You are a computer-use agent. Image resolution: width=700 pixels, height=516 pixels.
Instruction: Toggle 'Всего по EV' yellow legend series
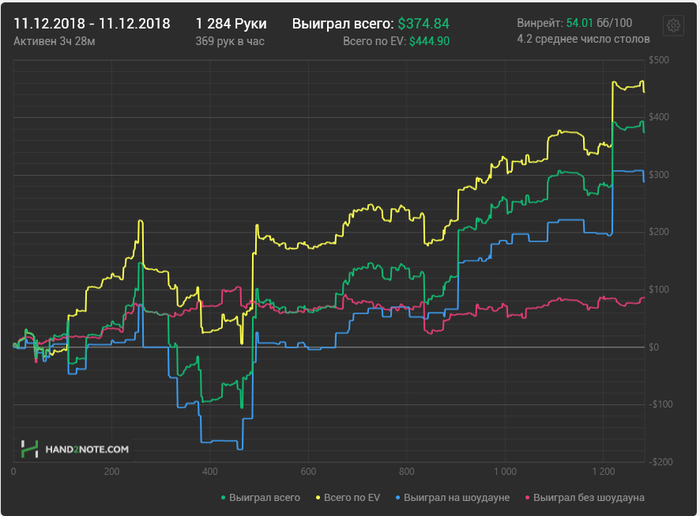(348, 497)
